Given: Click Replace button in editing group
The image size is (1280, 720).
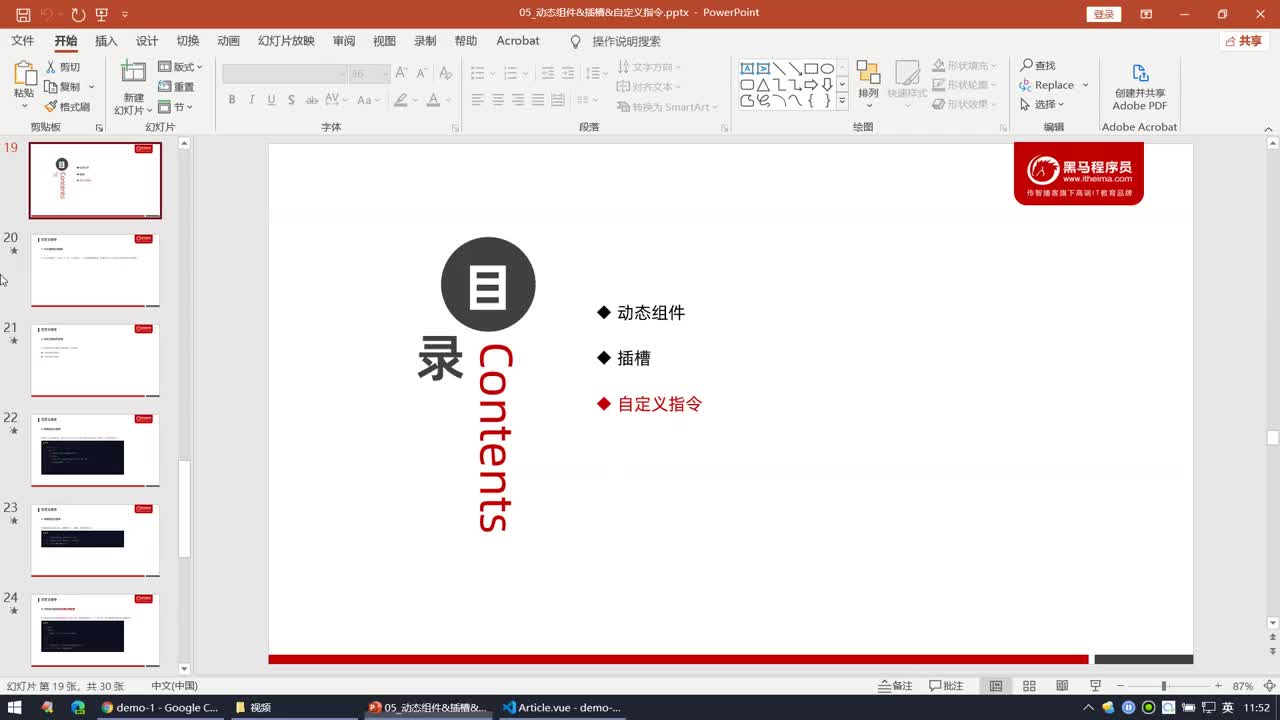Looking at the screenshot, I should tap(1053, 85).
